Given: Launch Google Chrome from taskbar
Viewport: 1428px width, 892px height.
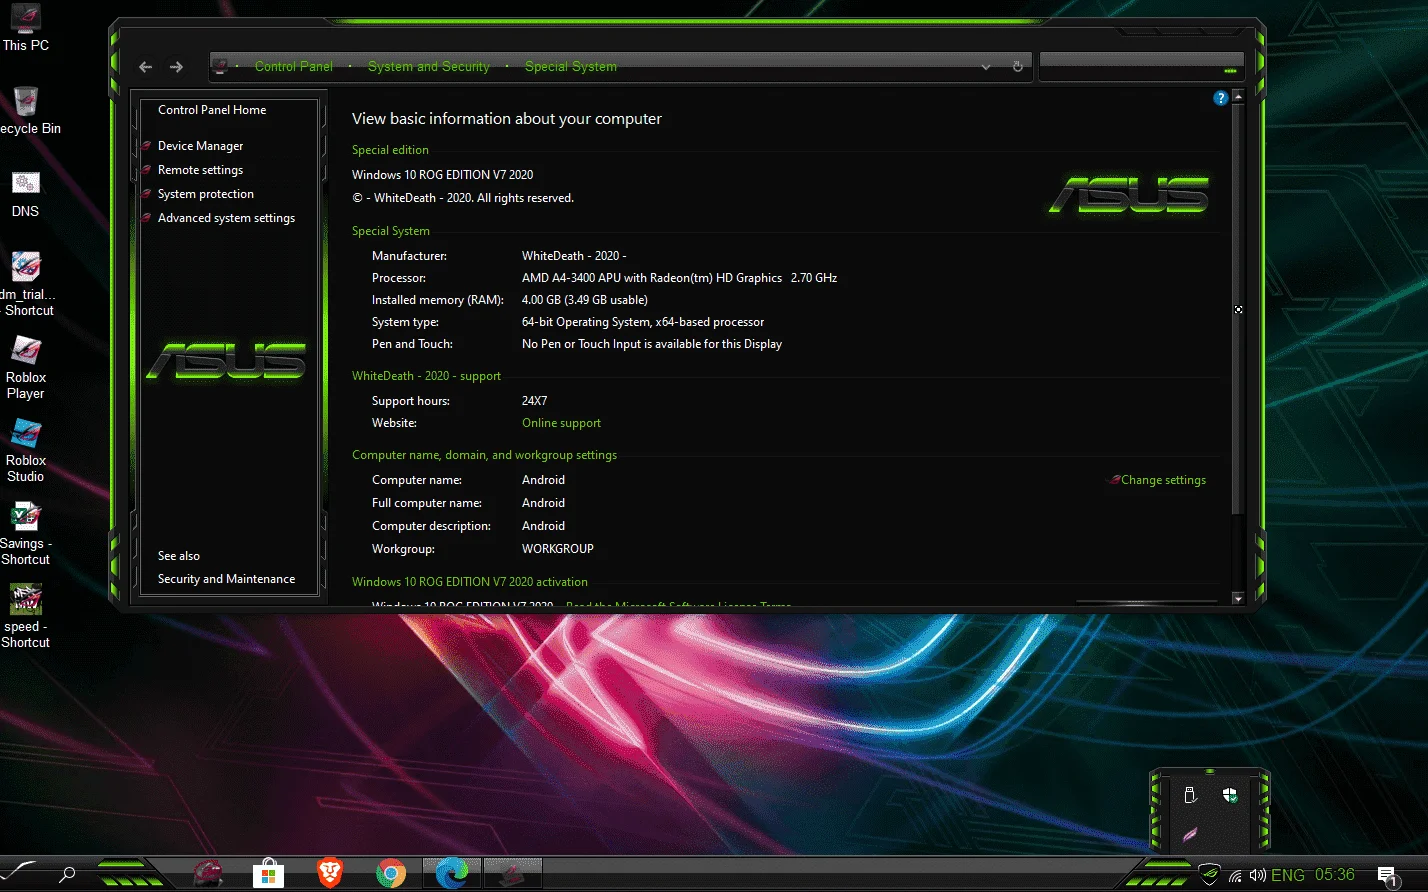Looking at the screenshot, I should click(391, 874).
